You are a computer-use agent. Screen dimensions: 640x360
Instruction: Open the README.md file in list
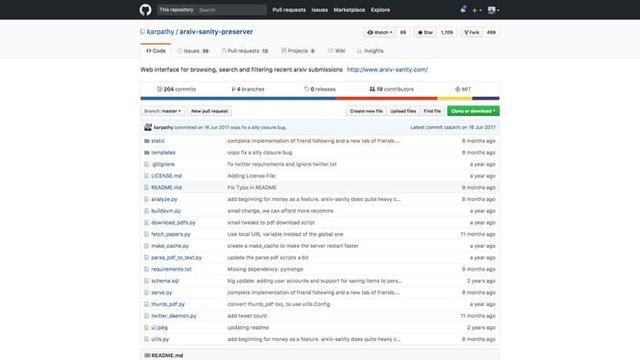167,188
